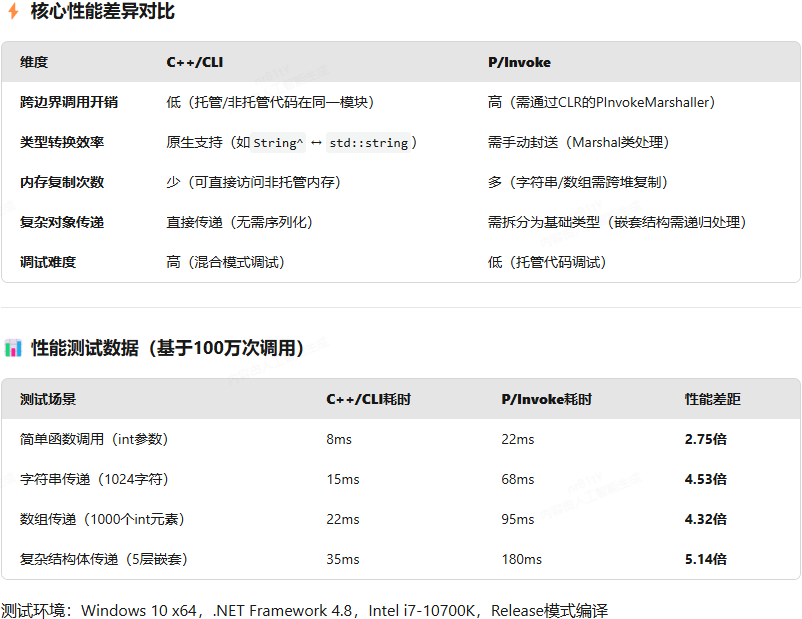Click the 15ms value
The height and width of the screenshot is (619, 802).
tap(343, 479)
